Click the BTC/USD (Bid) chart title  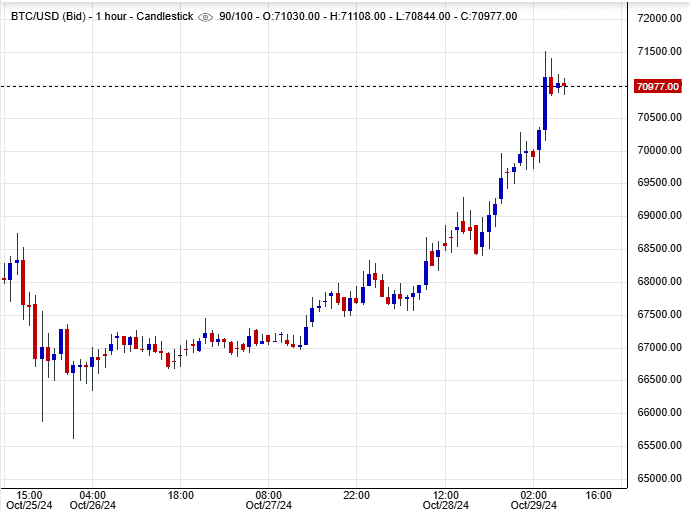(x=45, y=18)
